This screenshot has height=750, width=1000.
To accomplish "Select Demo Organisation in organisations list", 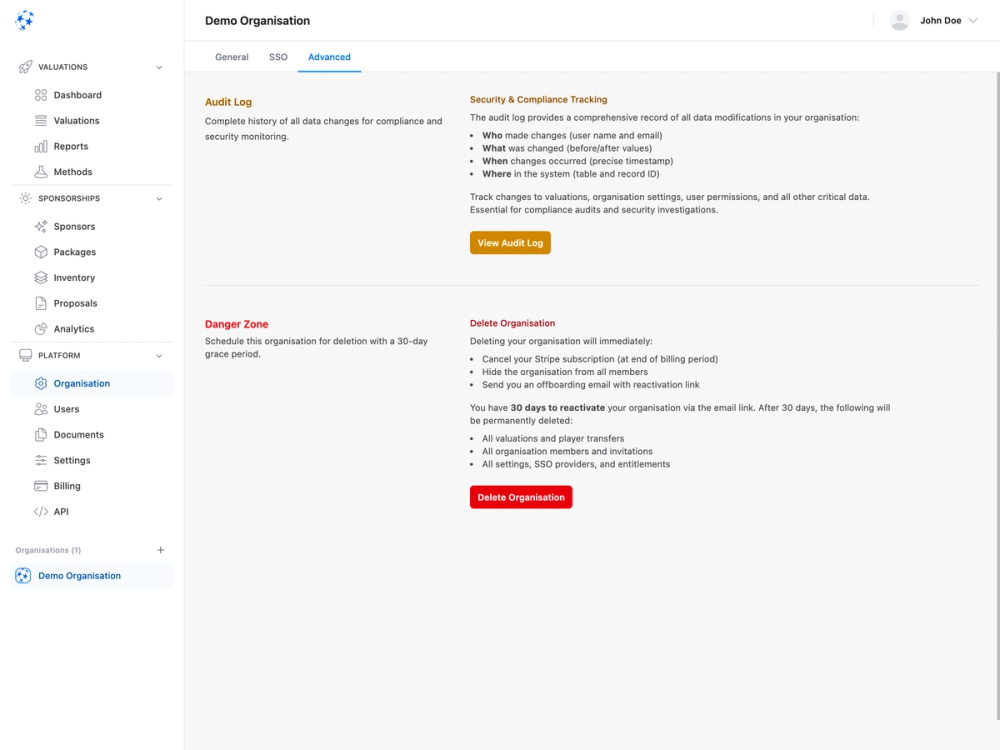I will click(x=92, y=575).
